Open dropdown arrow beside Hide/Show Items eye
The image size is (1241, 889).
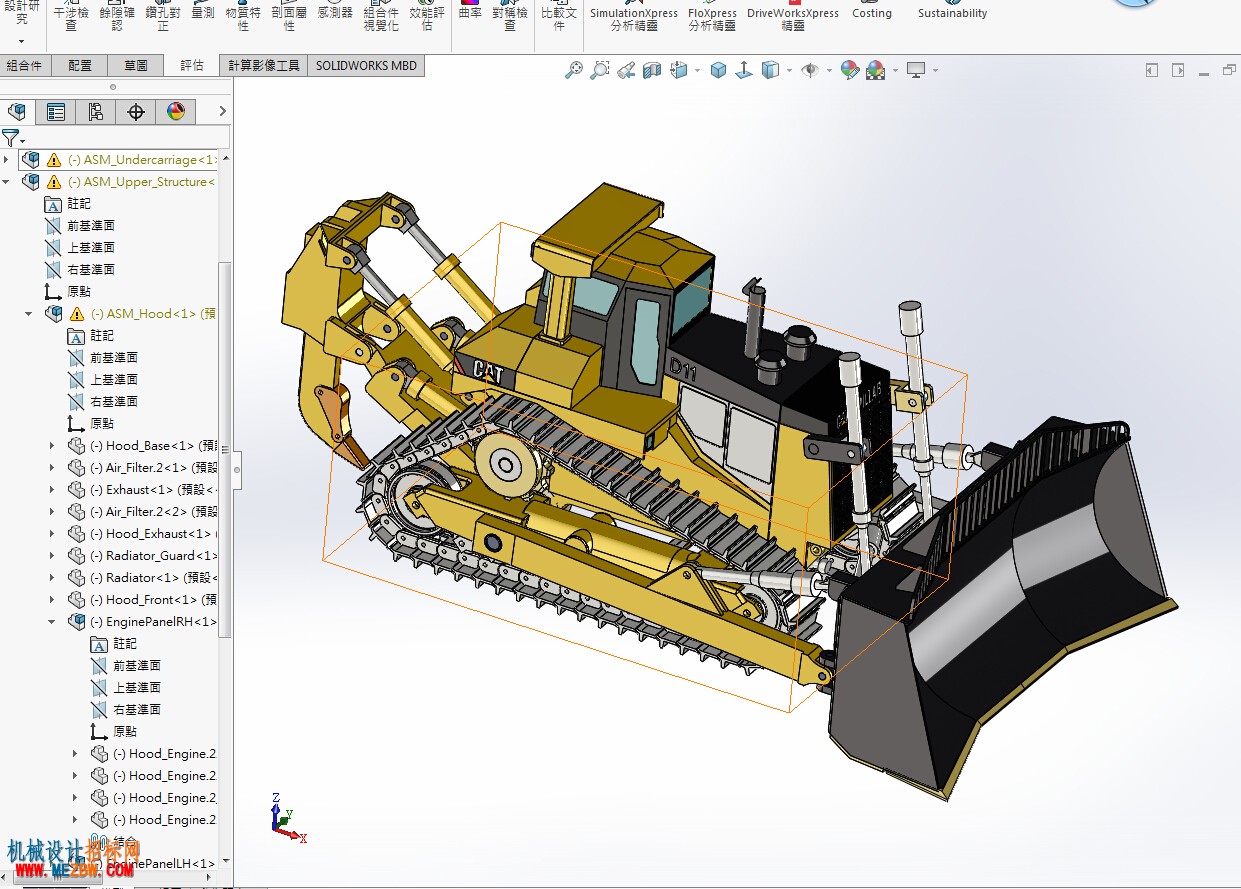click(x=830, y=71)
